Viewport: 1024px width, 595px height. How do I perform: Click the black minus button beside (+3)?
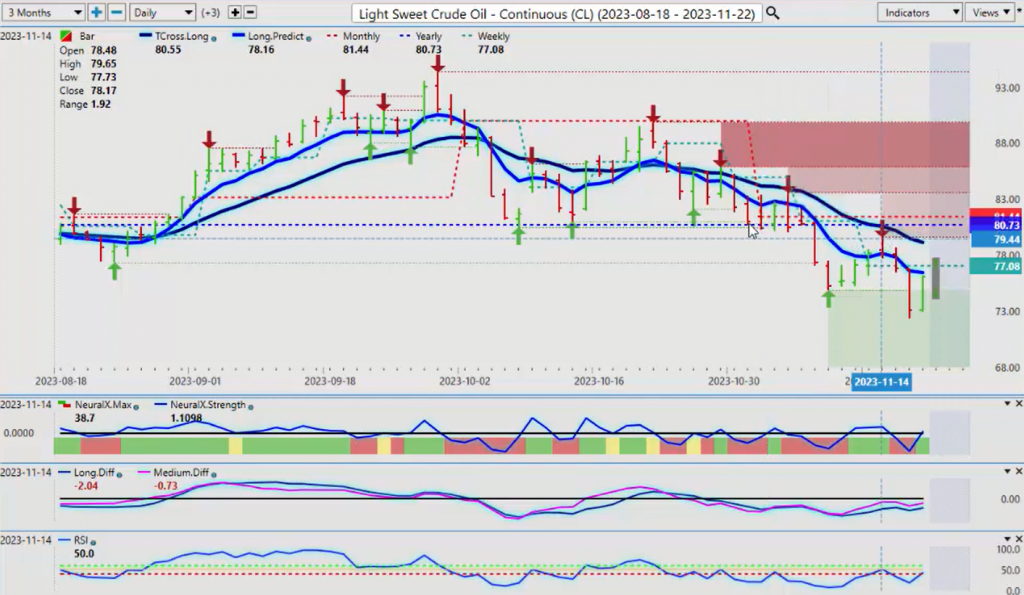[250, 13]
